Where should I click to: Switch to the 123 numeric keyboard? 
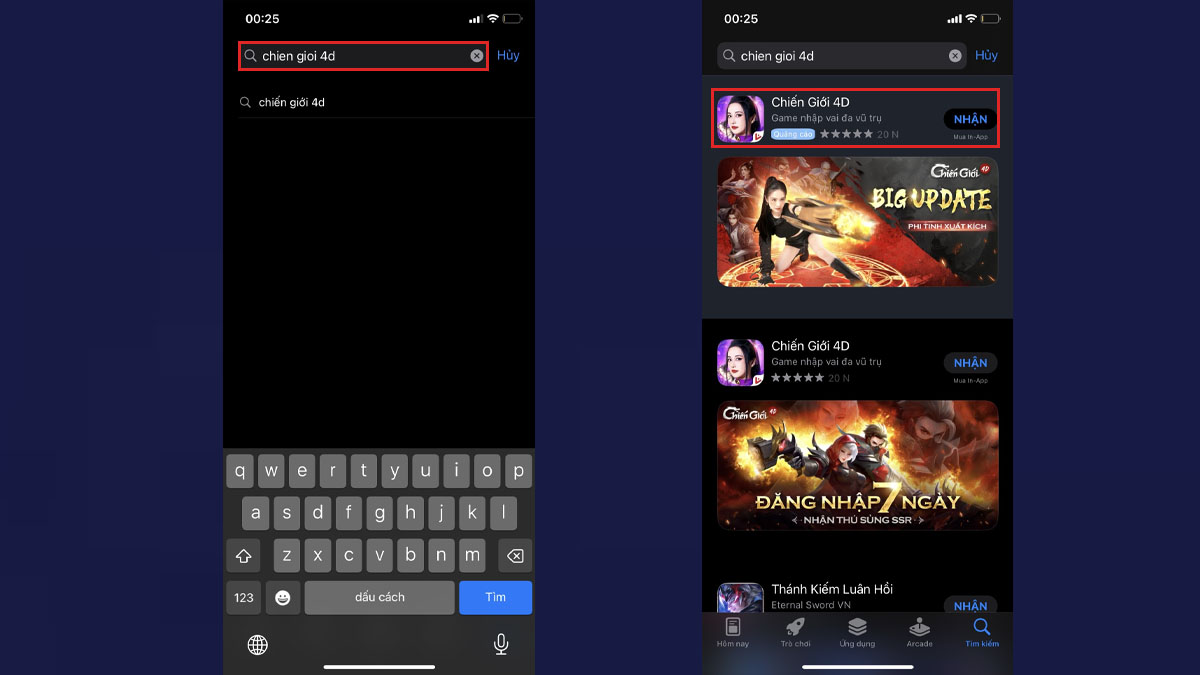point(244,597)
